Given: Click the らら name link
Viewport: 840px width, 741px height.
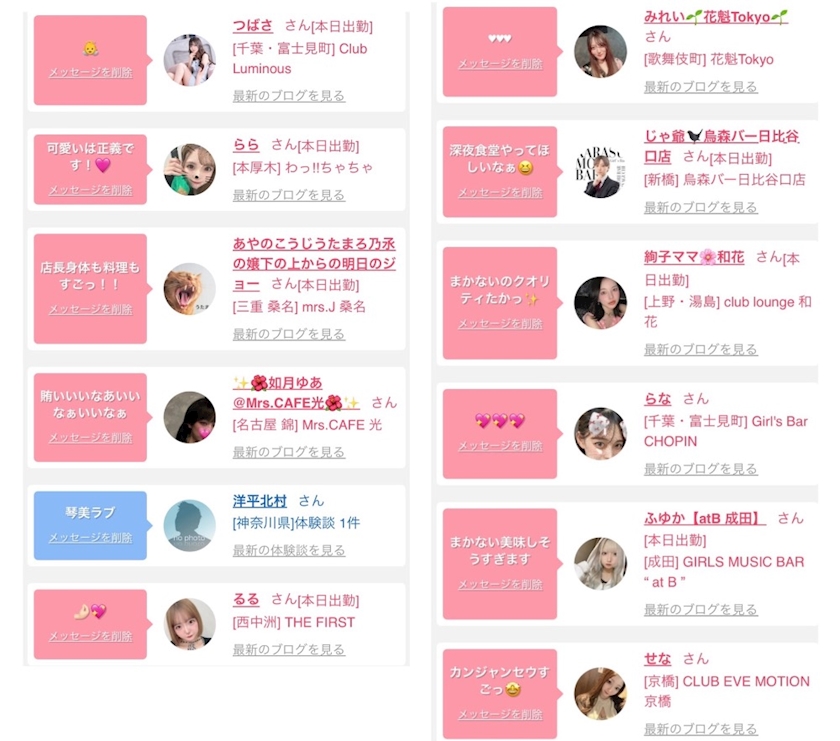Looking at the screenshot, I should [x=246, y=145].
